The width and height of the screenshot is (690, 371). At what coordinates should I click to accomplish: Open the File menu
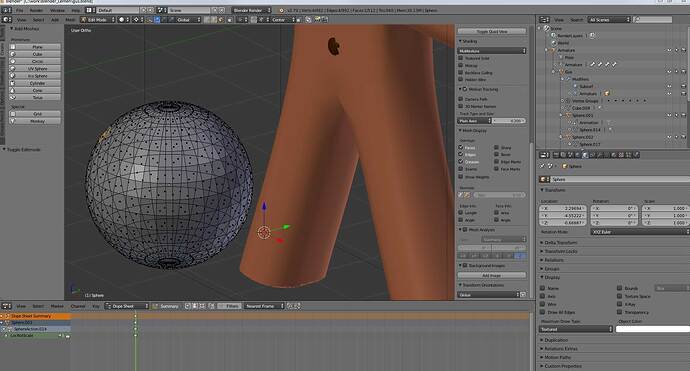pos(19,10)
